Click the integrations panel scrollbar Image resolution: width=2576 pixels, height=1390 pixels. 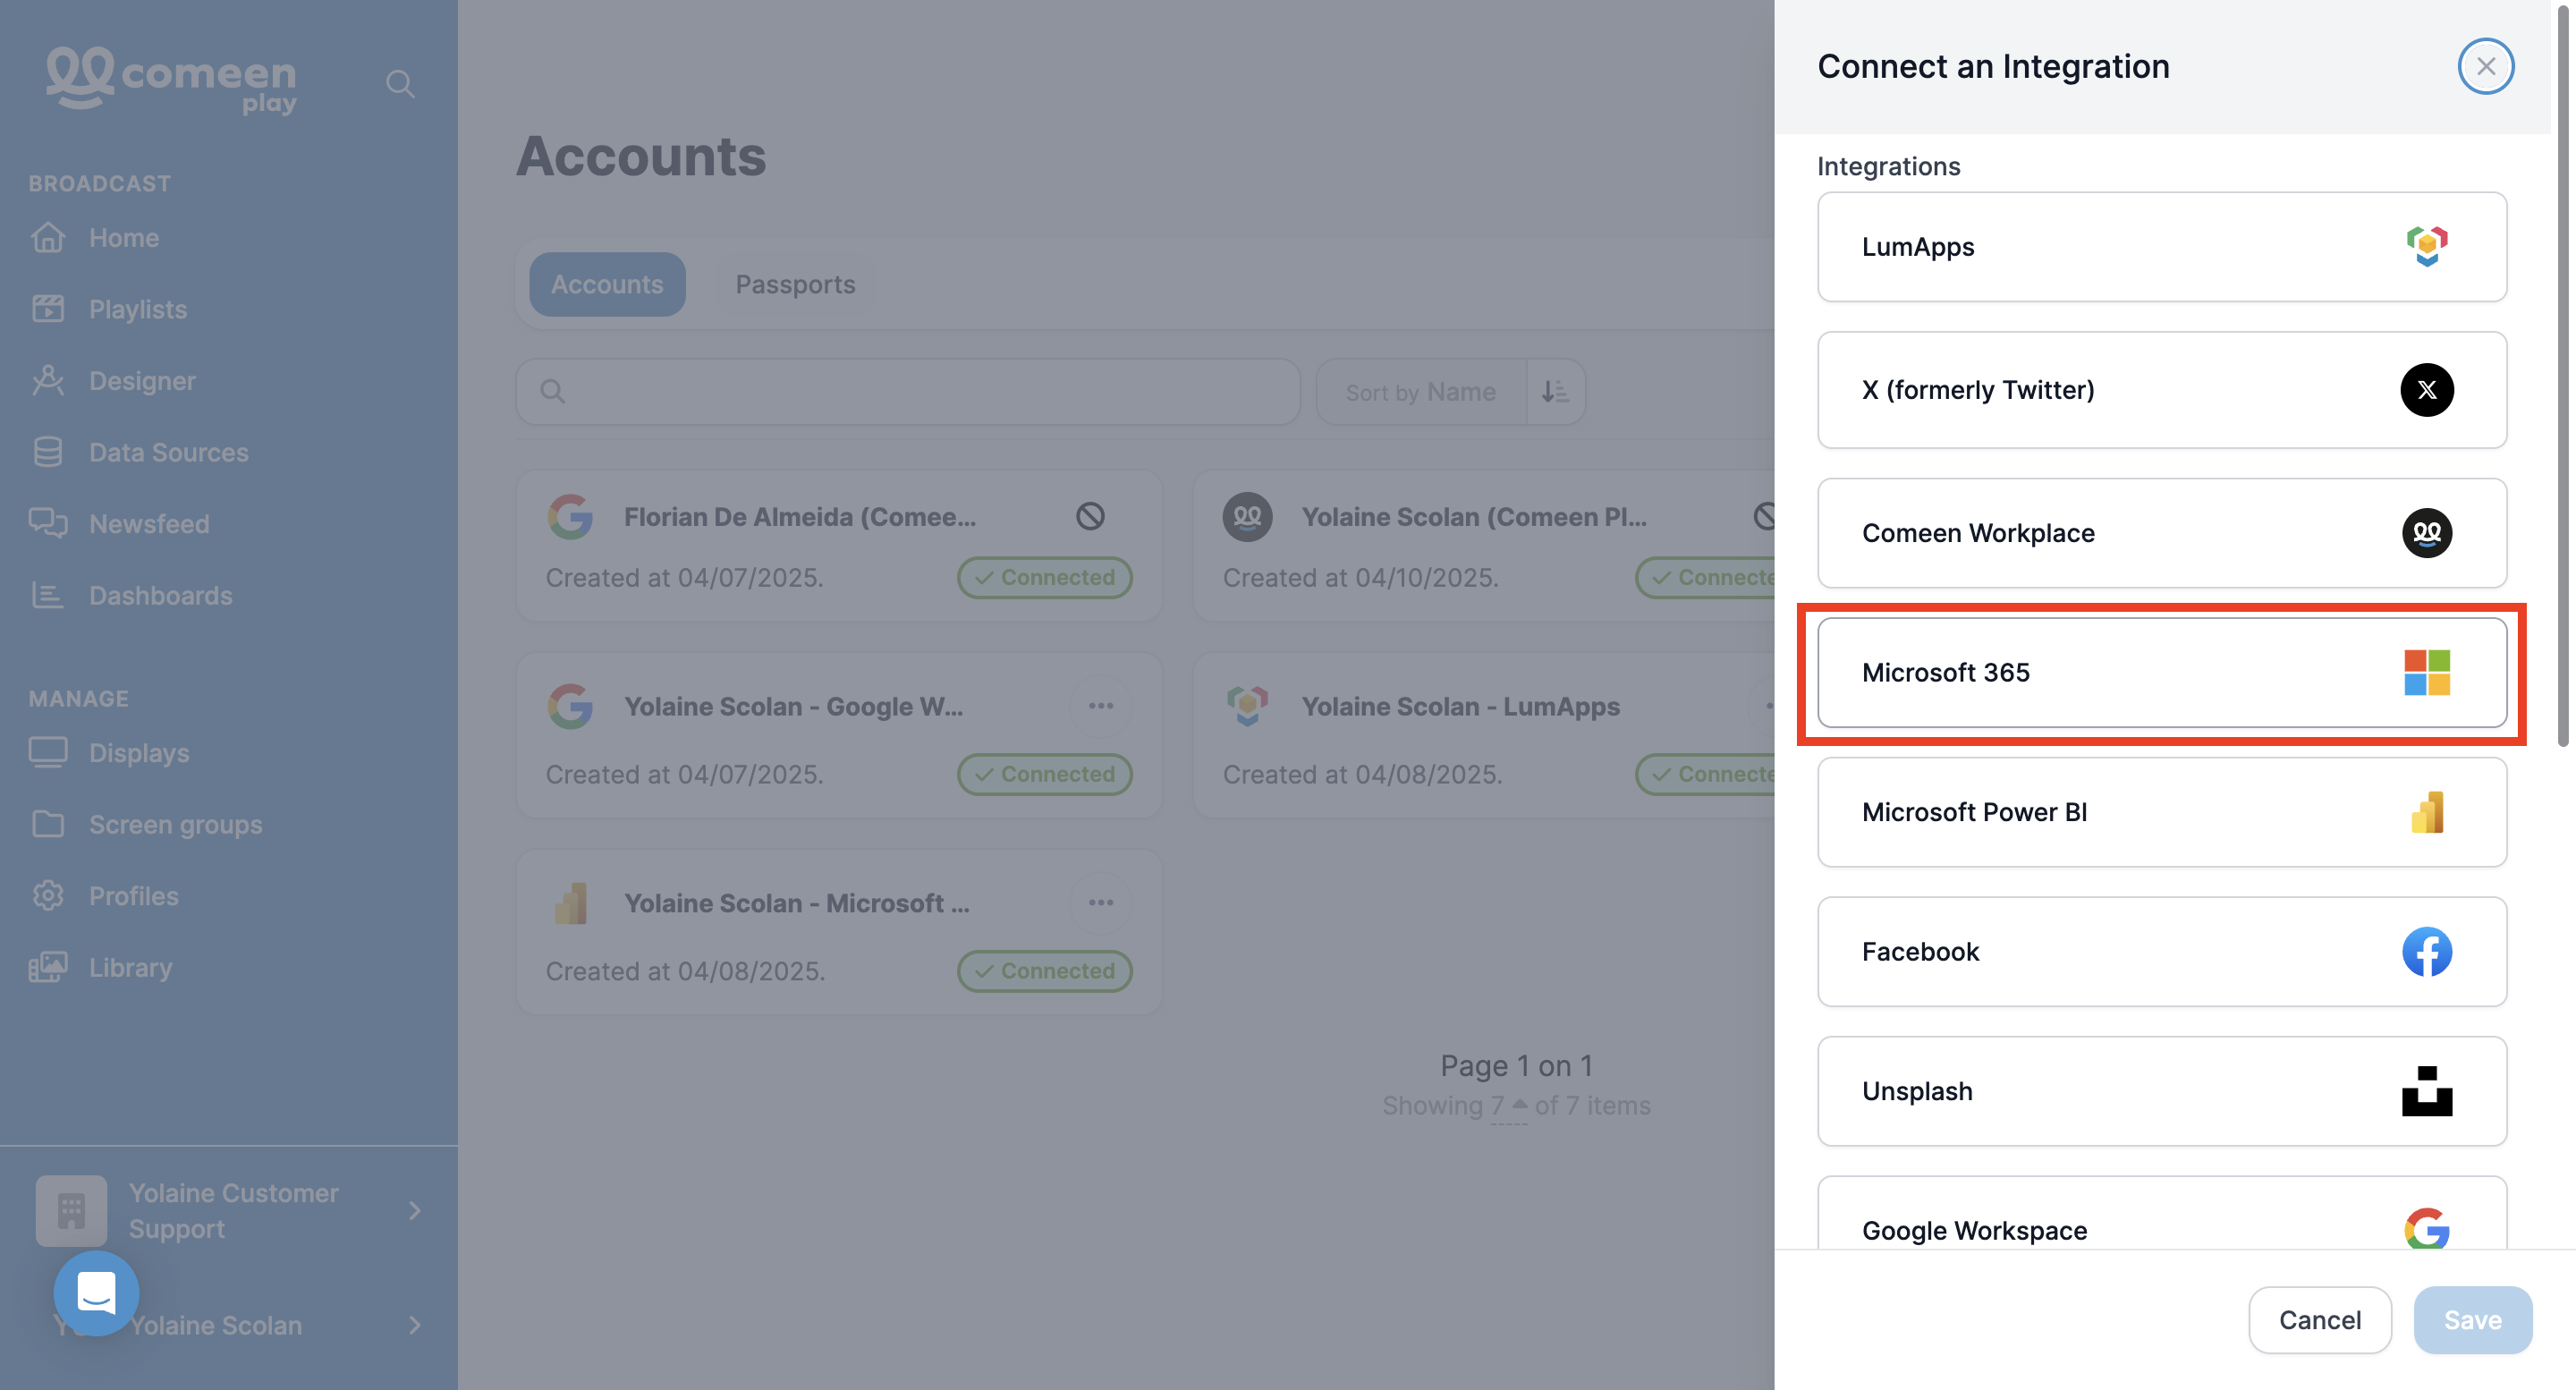pyautogui.click(x=2564, y=375)
